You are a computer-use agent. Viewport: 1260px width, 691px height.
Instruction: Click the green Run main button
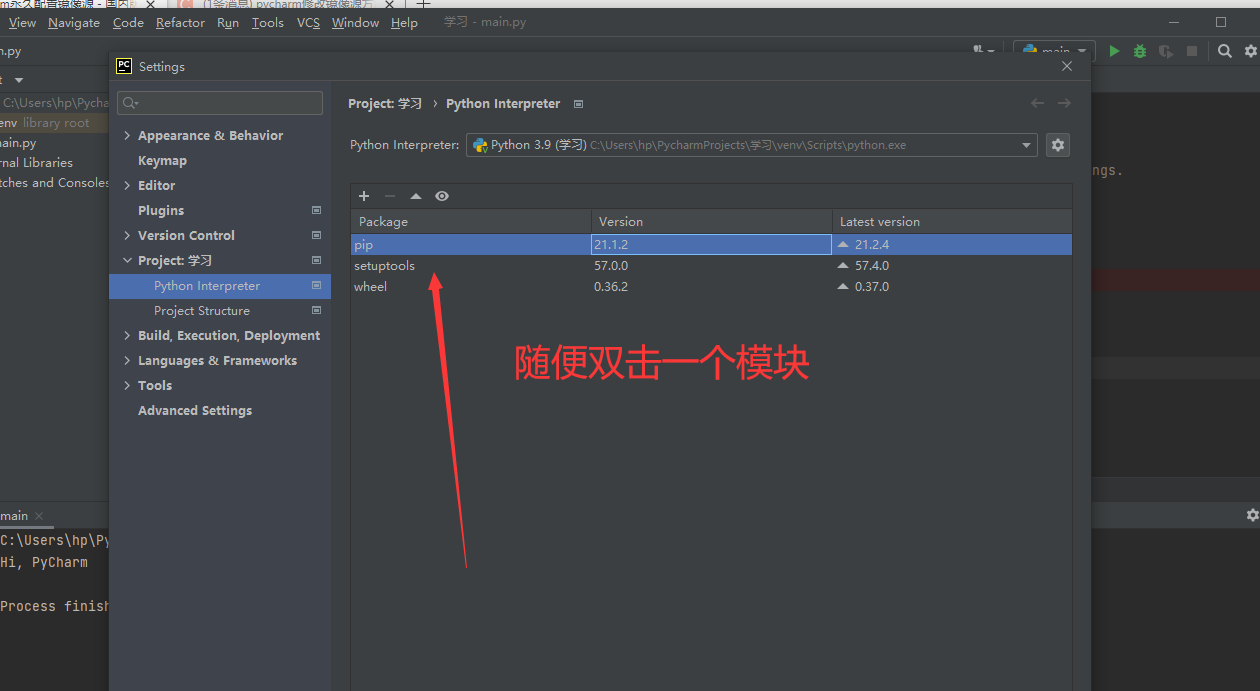coord(1114,51)
